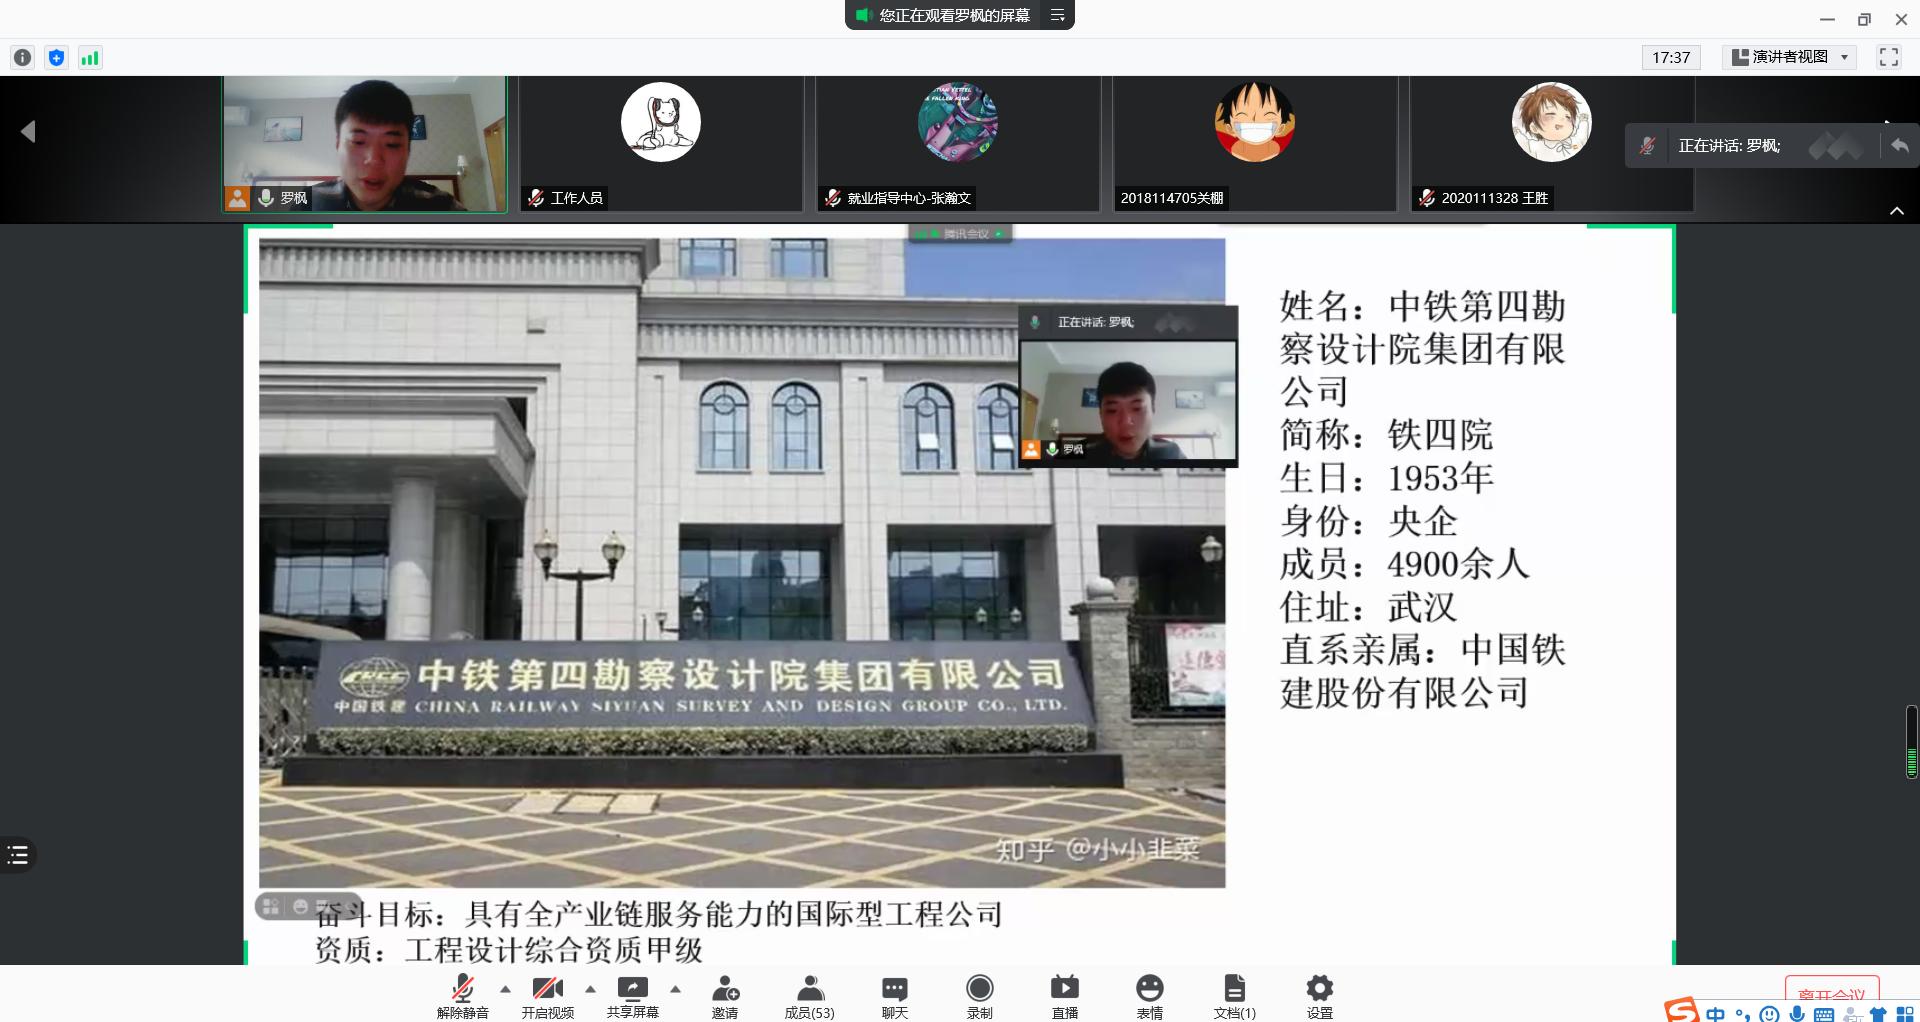Click the 共享屏幕 share screen button
Screen dimensions: 1920x1022
click(x=632, y=996)
